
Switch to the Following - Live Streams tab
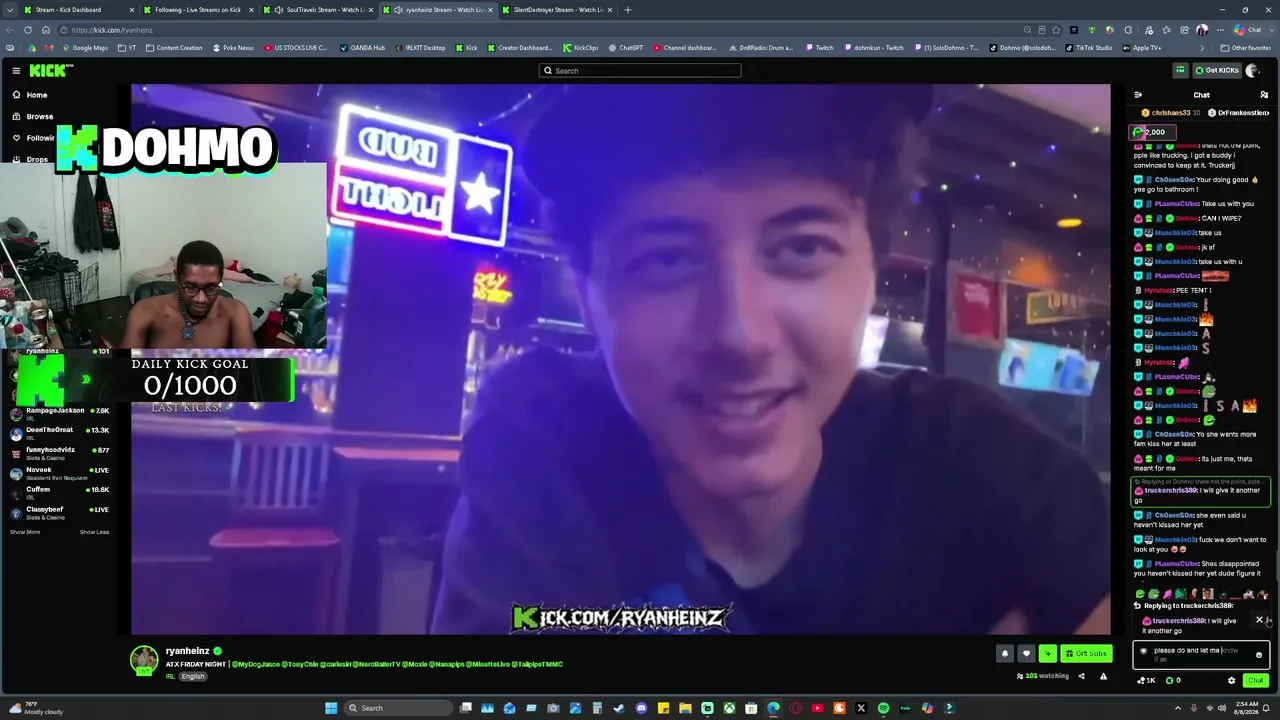point(198,10)
